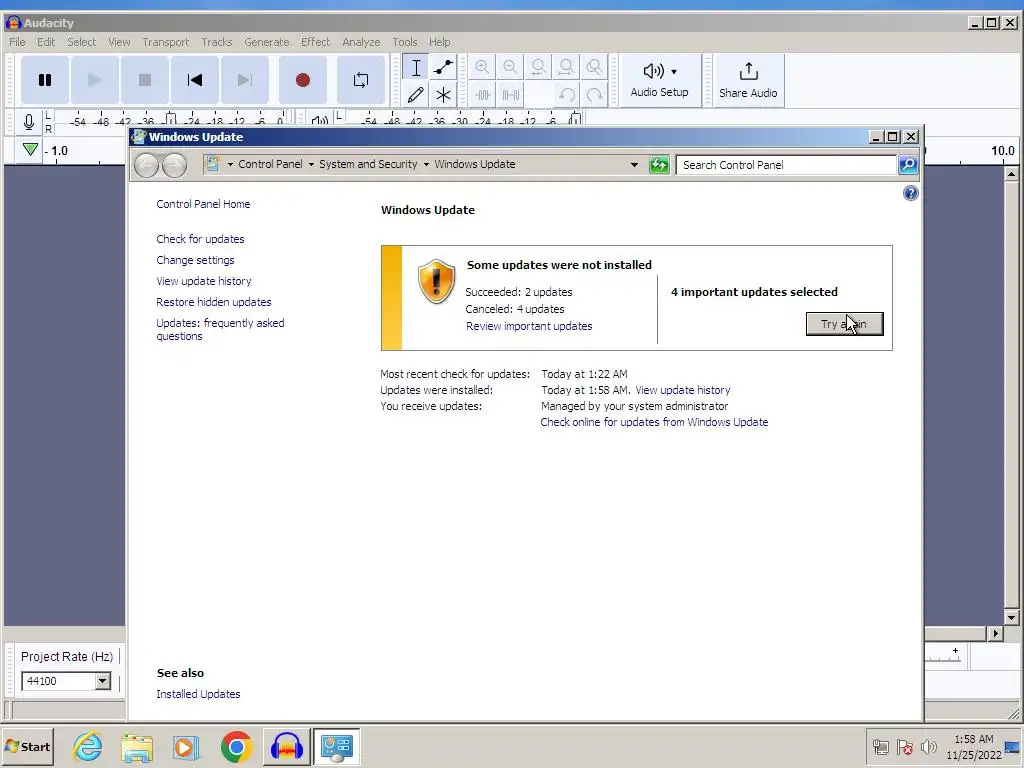This screenshot has width=1024, height=768.
Task: Open Audacity Effect menu
Action: click(315, 42)
